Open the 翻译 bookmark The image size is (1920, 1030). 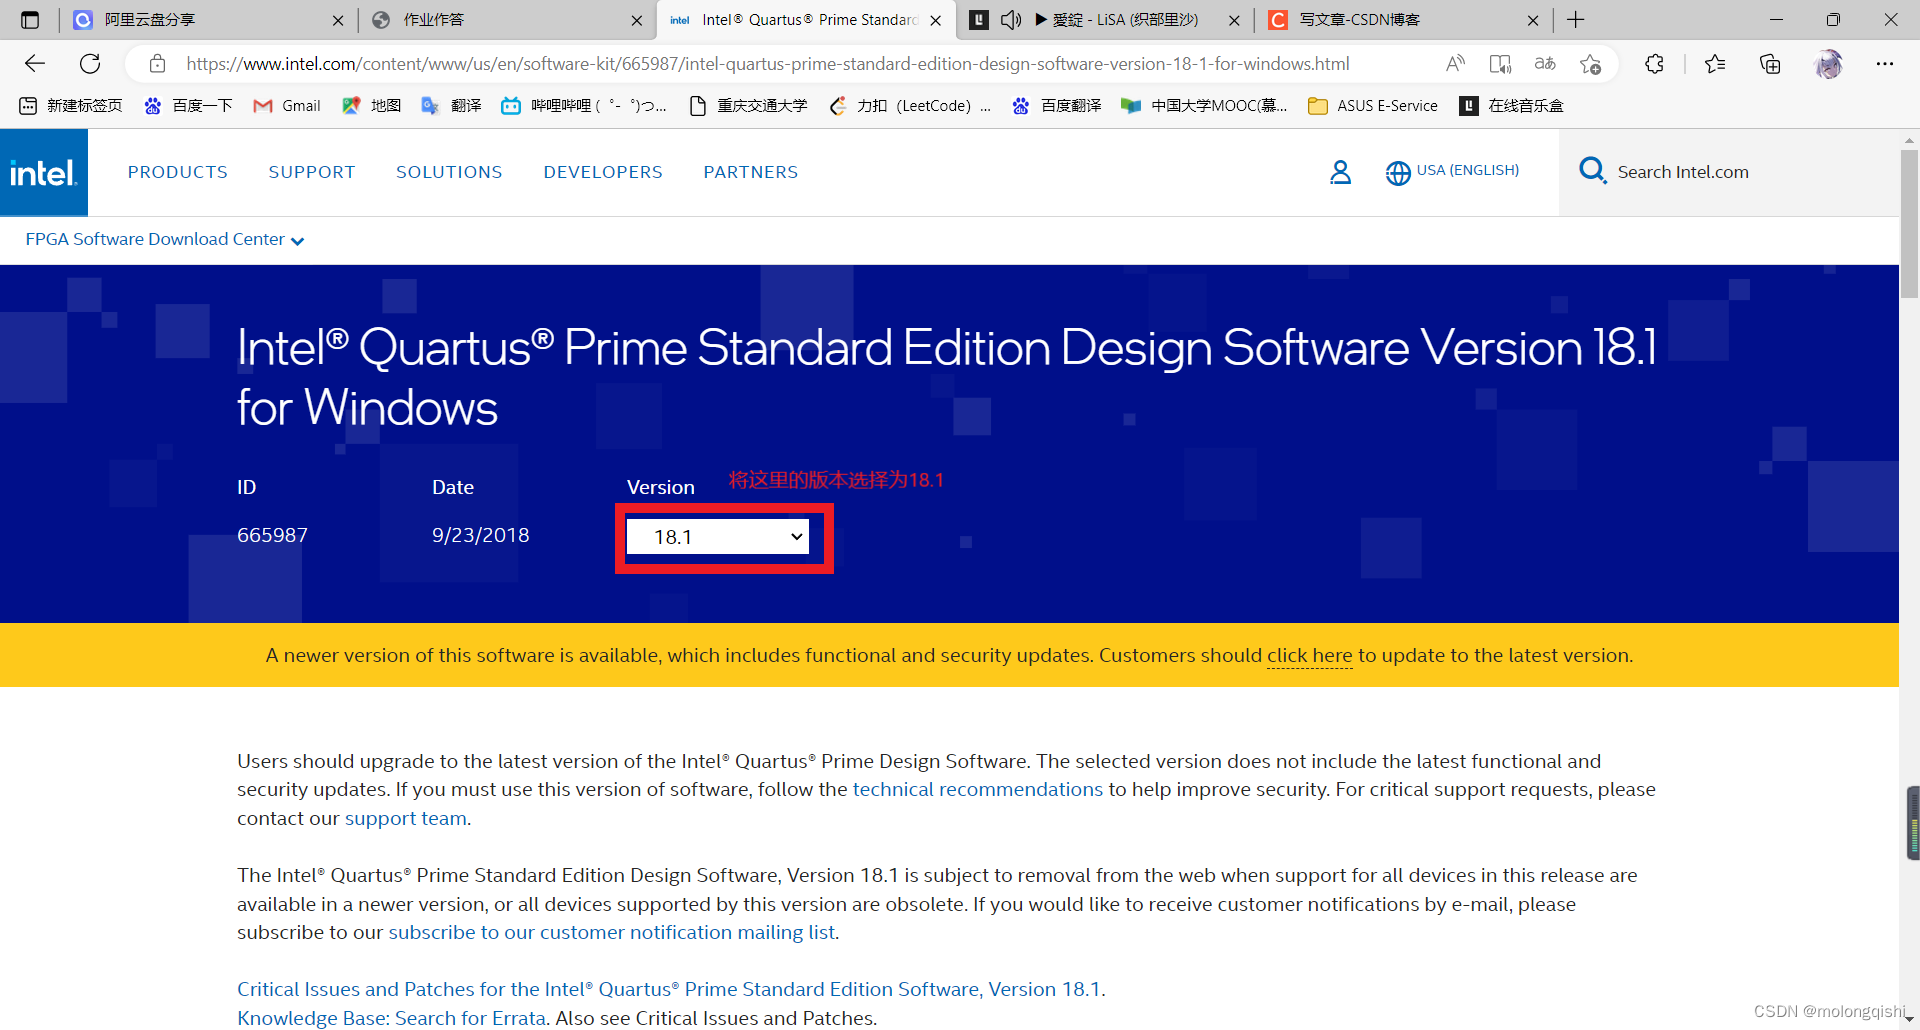pyautogui.click(x=451, y=106)
